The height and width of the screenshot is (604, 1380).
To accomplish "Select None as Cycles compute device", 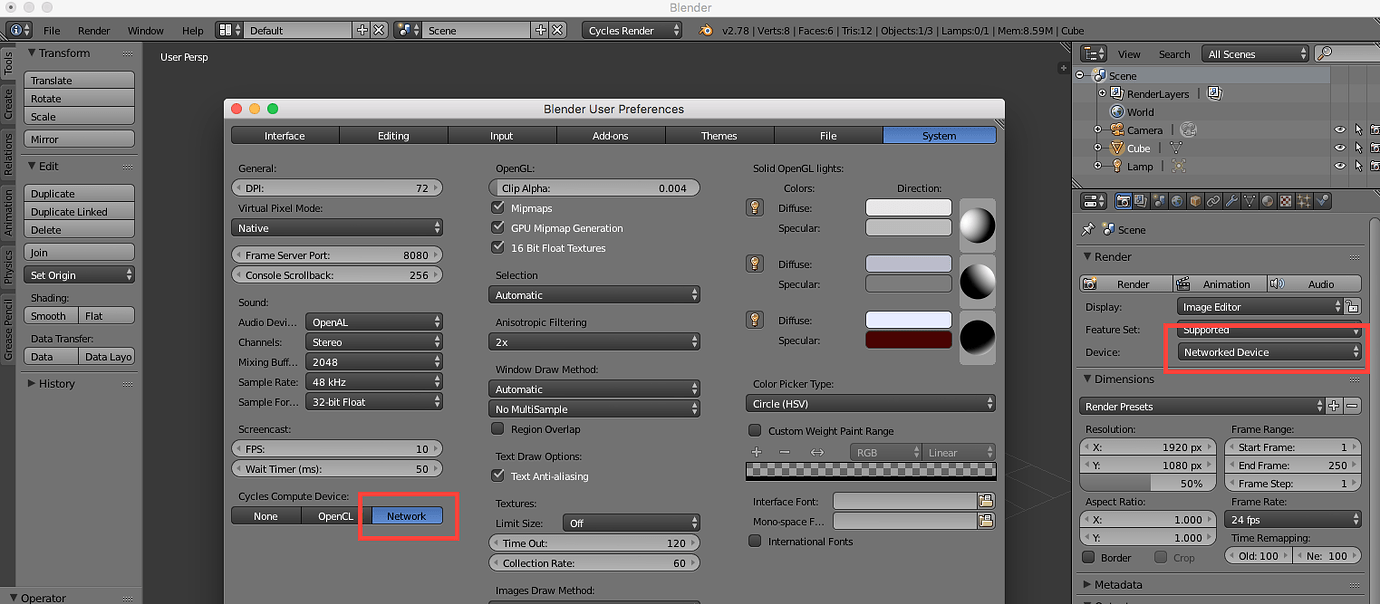I will pos(266,516).
